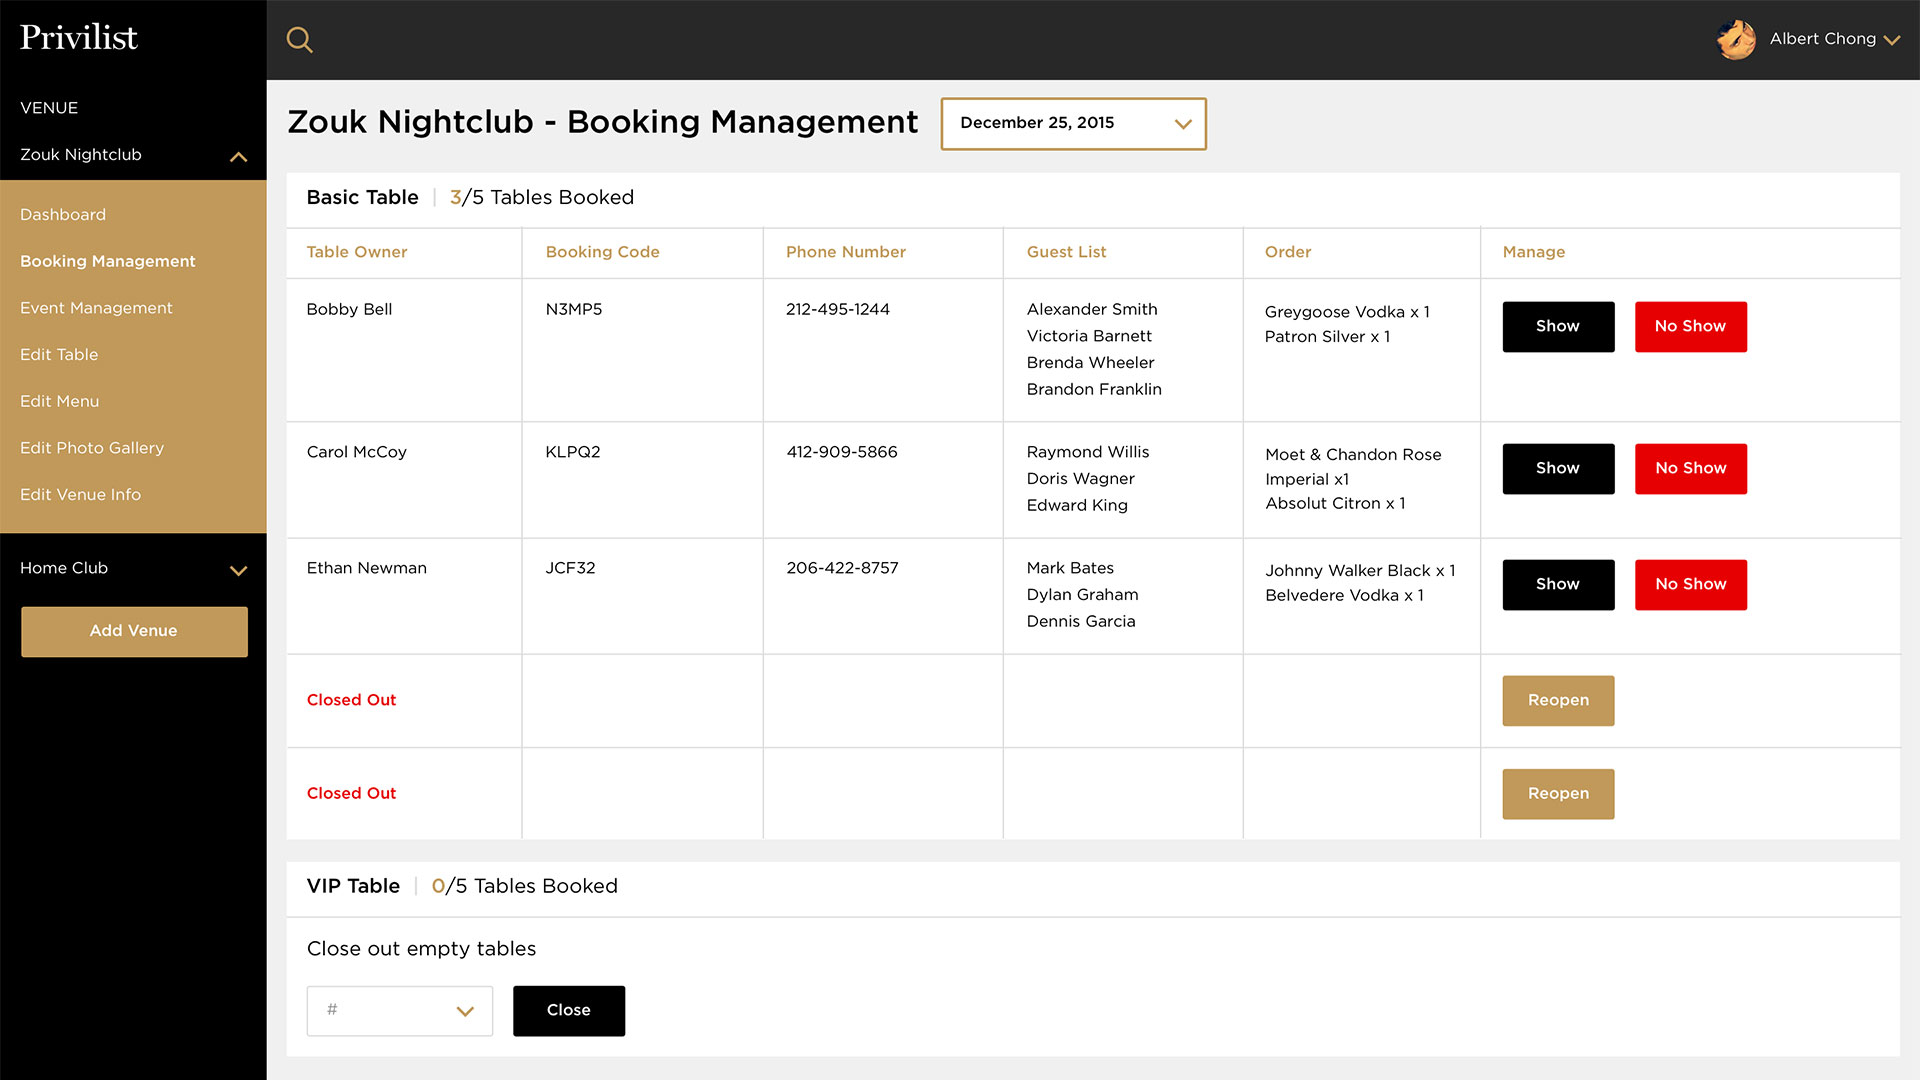
Task: Mark Bobby Bell as Show
Action: coord(1557,327)
